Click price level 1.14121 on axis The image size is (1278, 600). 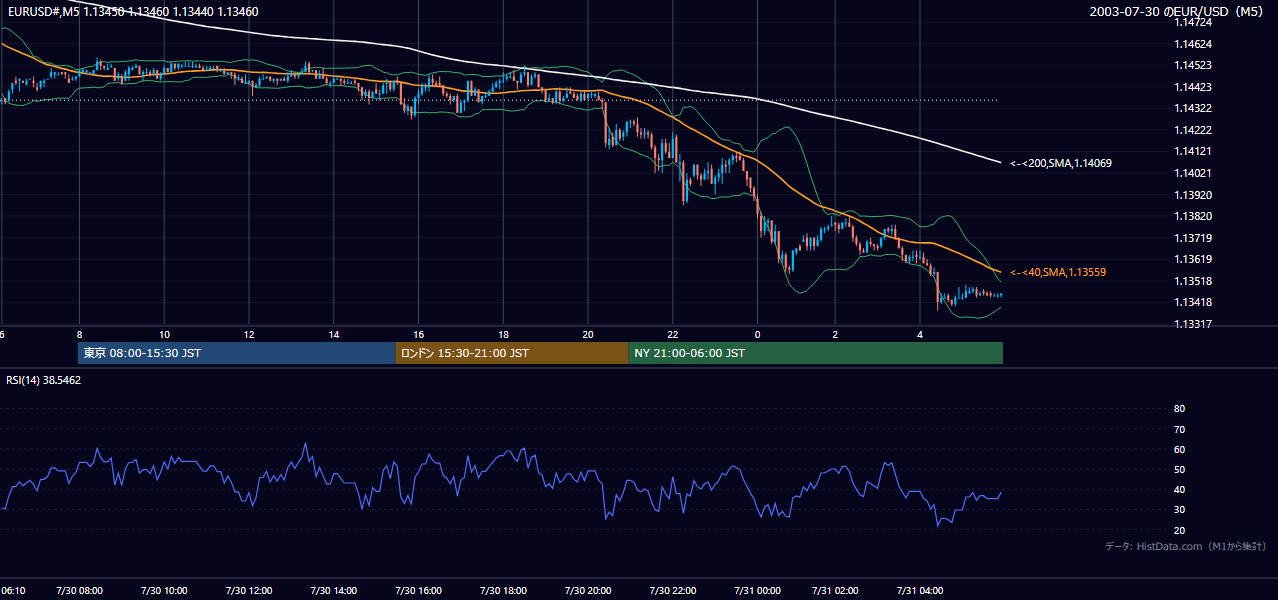[x=1192, y=151]
